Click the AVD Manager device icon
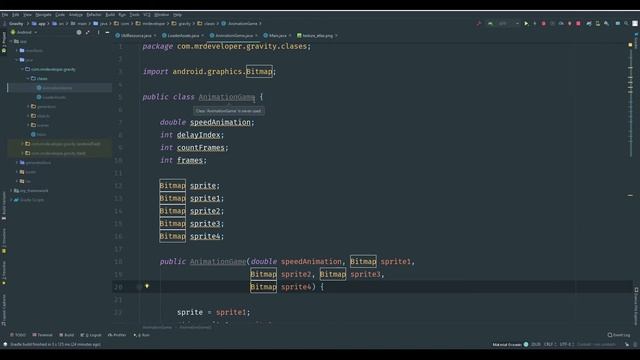 pos(598,24)
